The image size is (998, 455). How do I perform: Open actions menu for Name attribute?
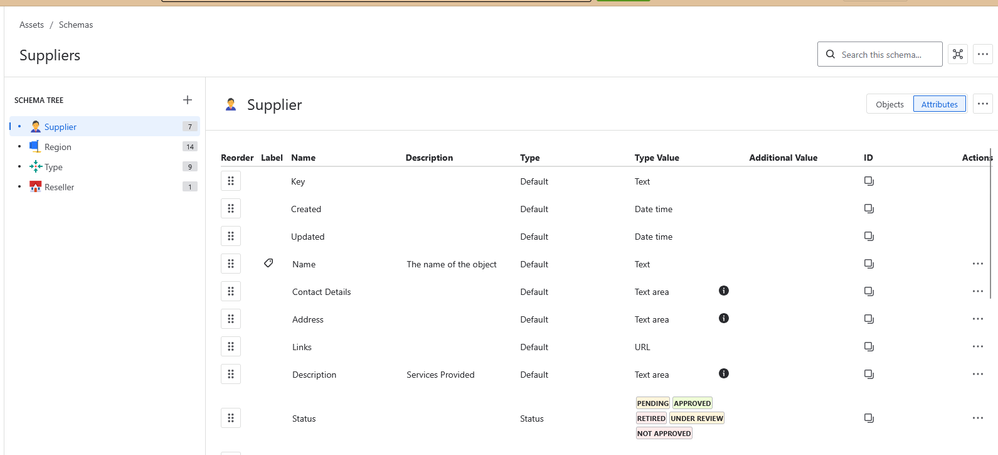click(978, 263)
